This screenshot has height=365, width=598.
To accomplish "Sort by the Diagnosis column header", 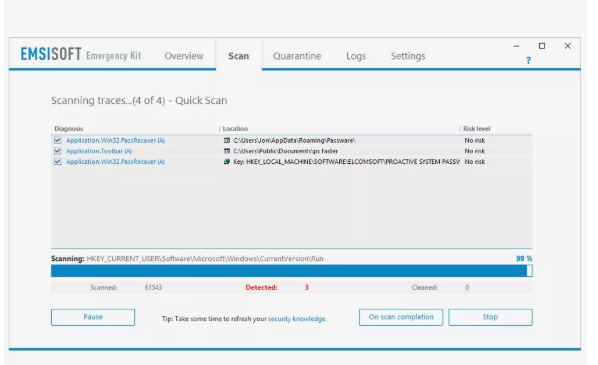I will tap(69, 129).
